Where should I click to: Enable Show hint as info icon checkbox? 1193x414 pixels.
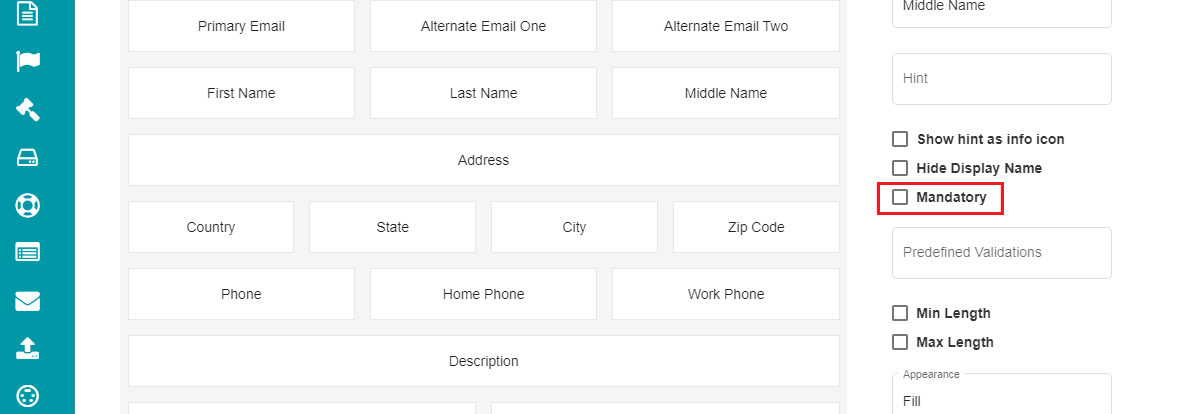click(900, 139)
